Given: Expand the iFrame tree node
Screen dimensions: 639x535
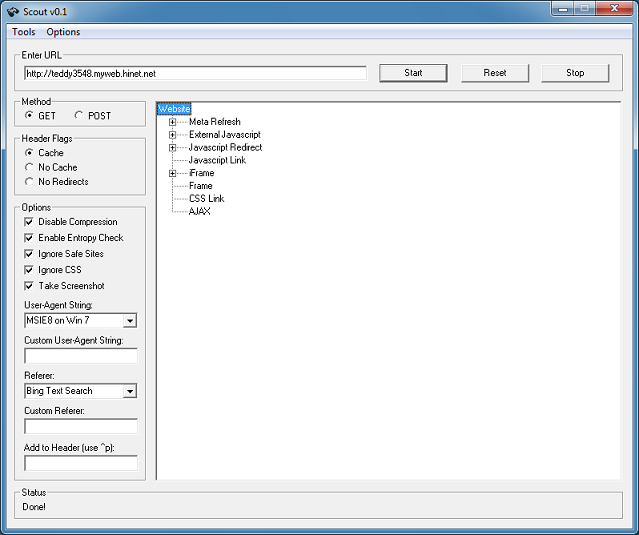Looking at the screenshot, I should tap(173, 173).
